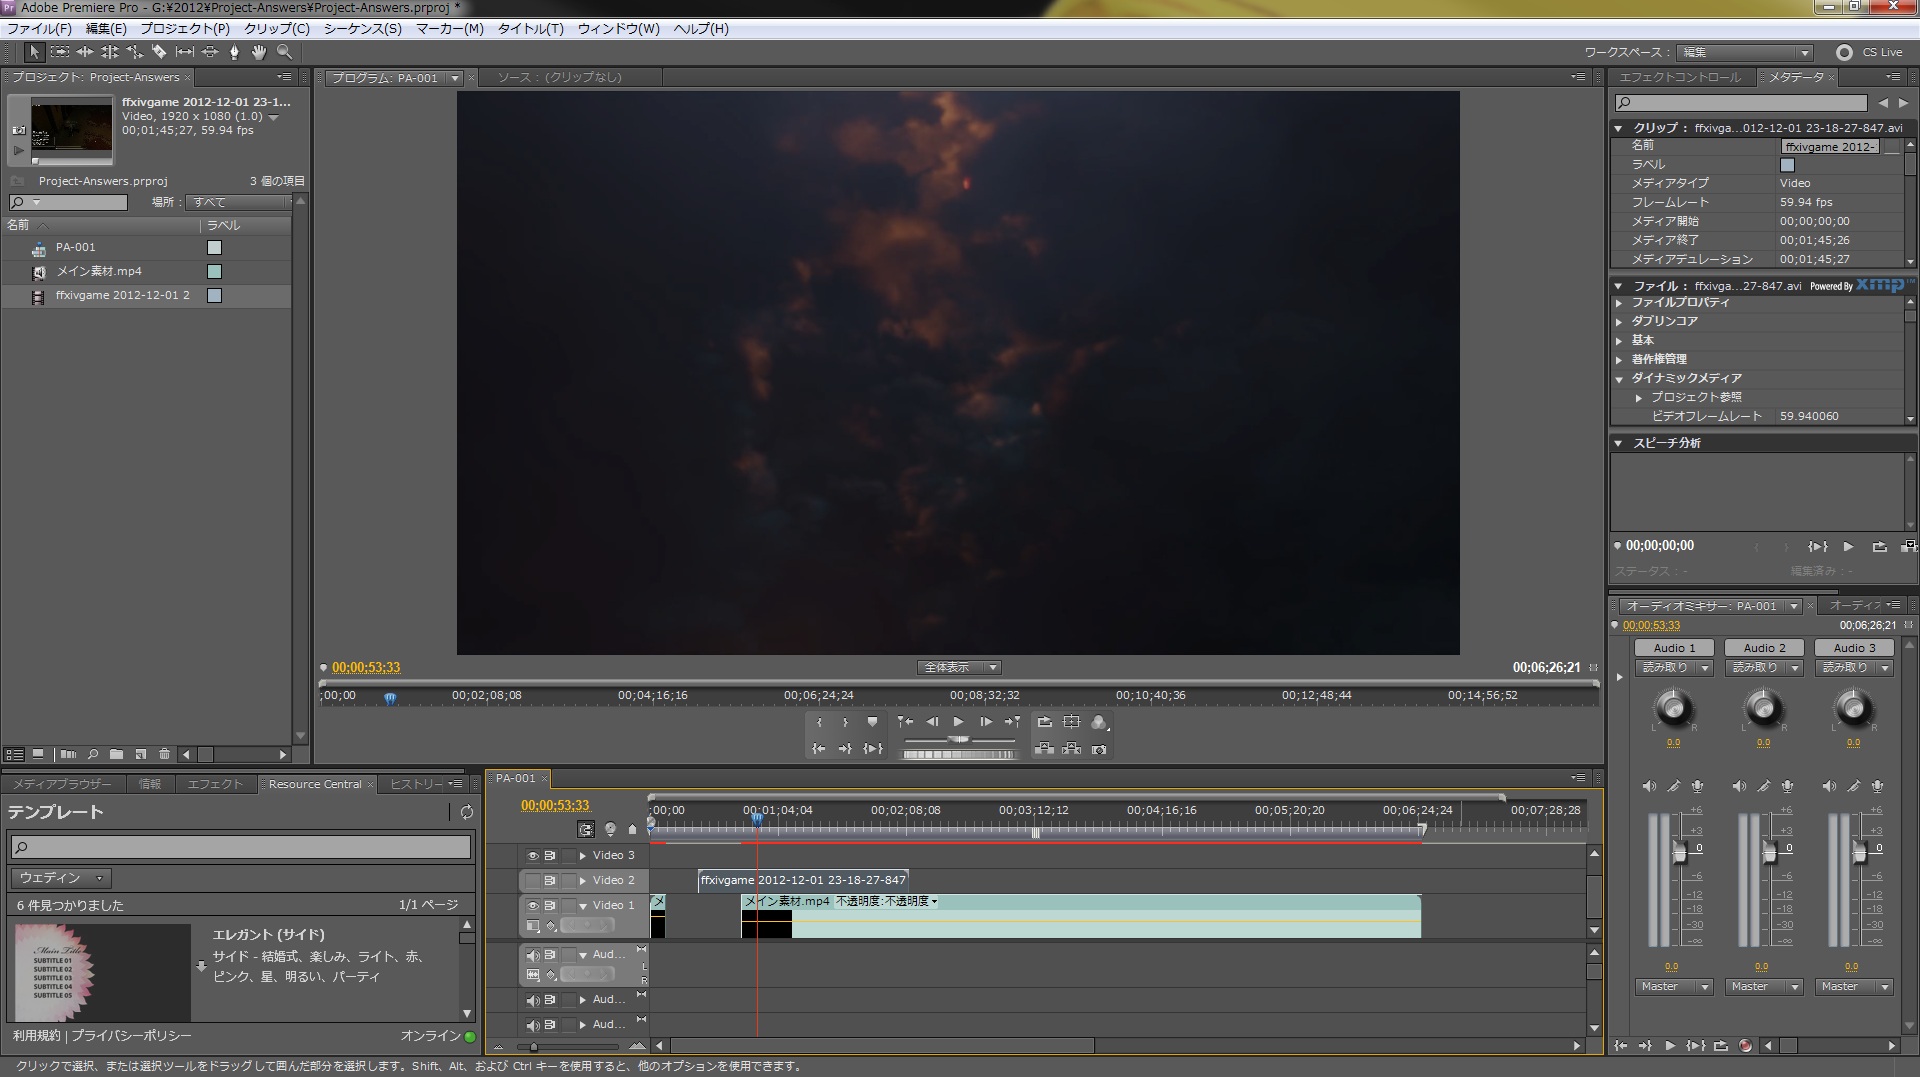1920x1077 pixels.
Task: Select the Track Select tool
Action: click(60, 52)
